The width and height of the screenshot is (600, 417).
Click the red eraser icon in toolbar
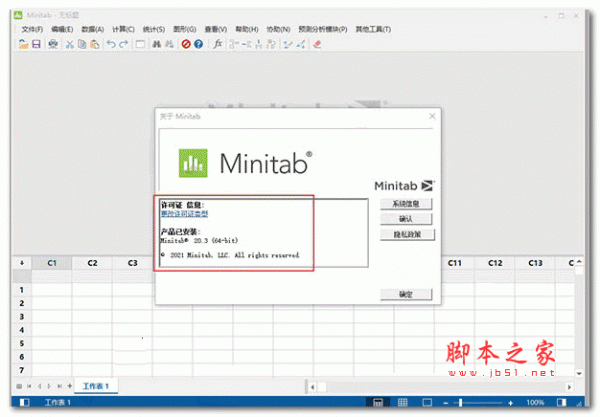pos(317,44)
